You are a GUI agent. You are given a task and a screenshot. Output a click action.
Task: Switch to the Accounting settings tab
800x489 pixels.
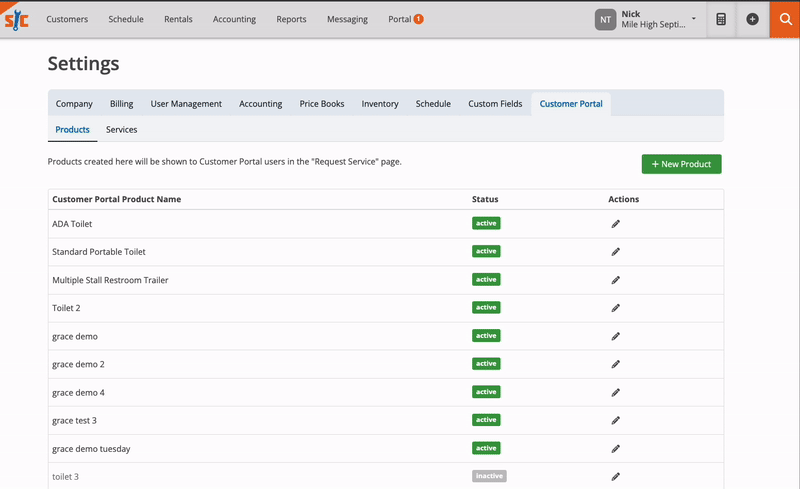tap(260, 104)
